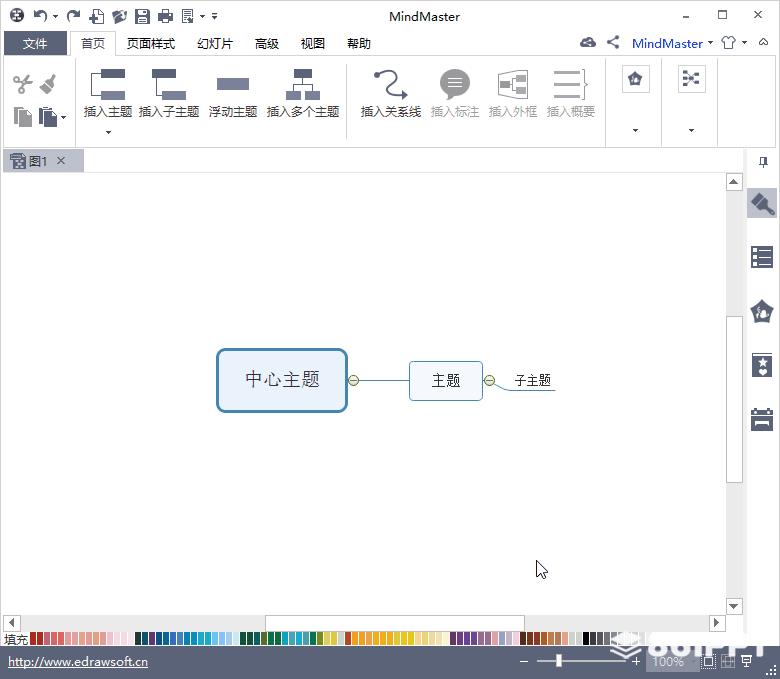Adjust the zoom slider handle
This screenshot has width=780, height=679.
coord(559,661)
